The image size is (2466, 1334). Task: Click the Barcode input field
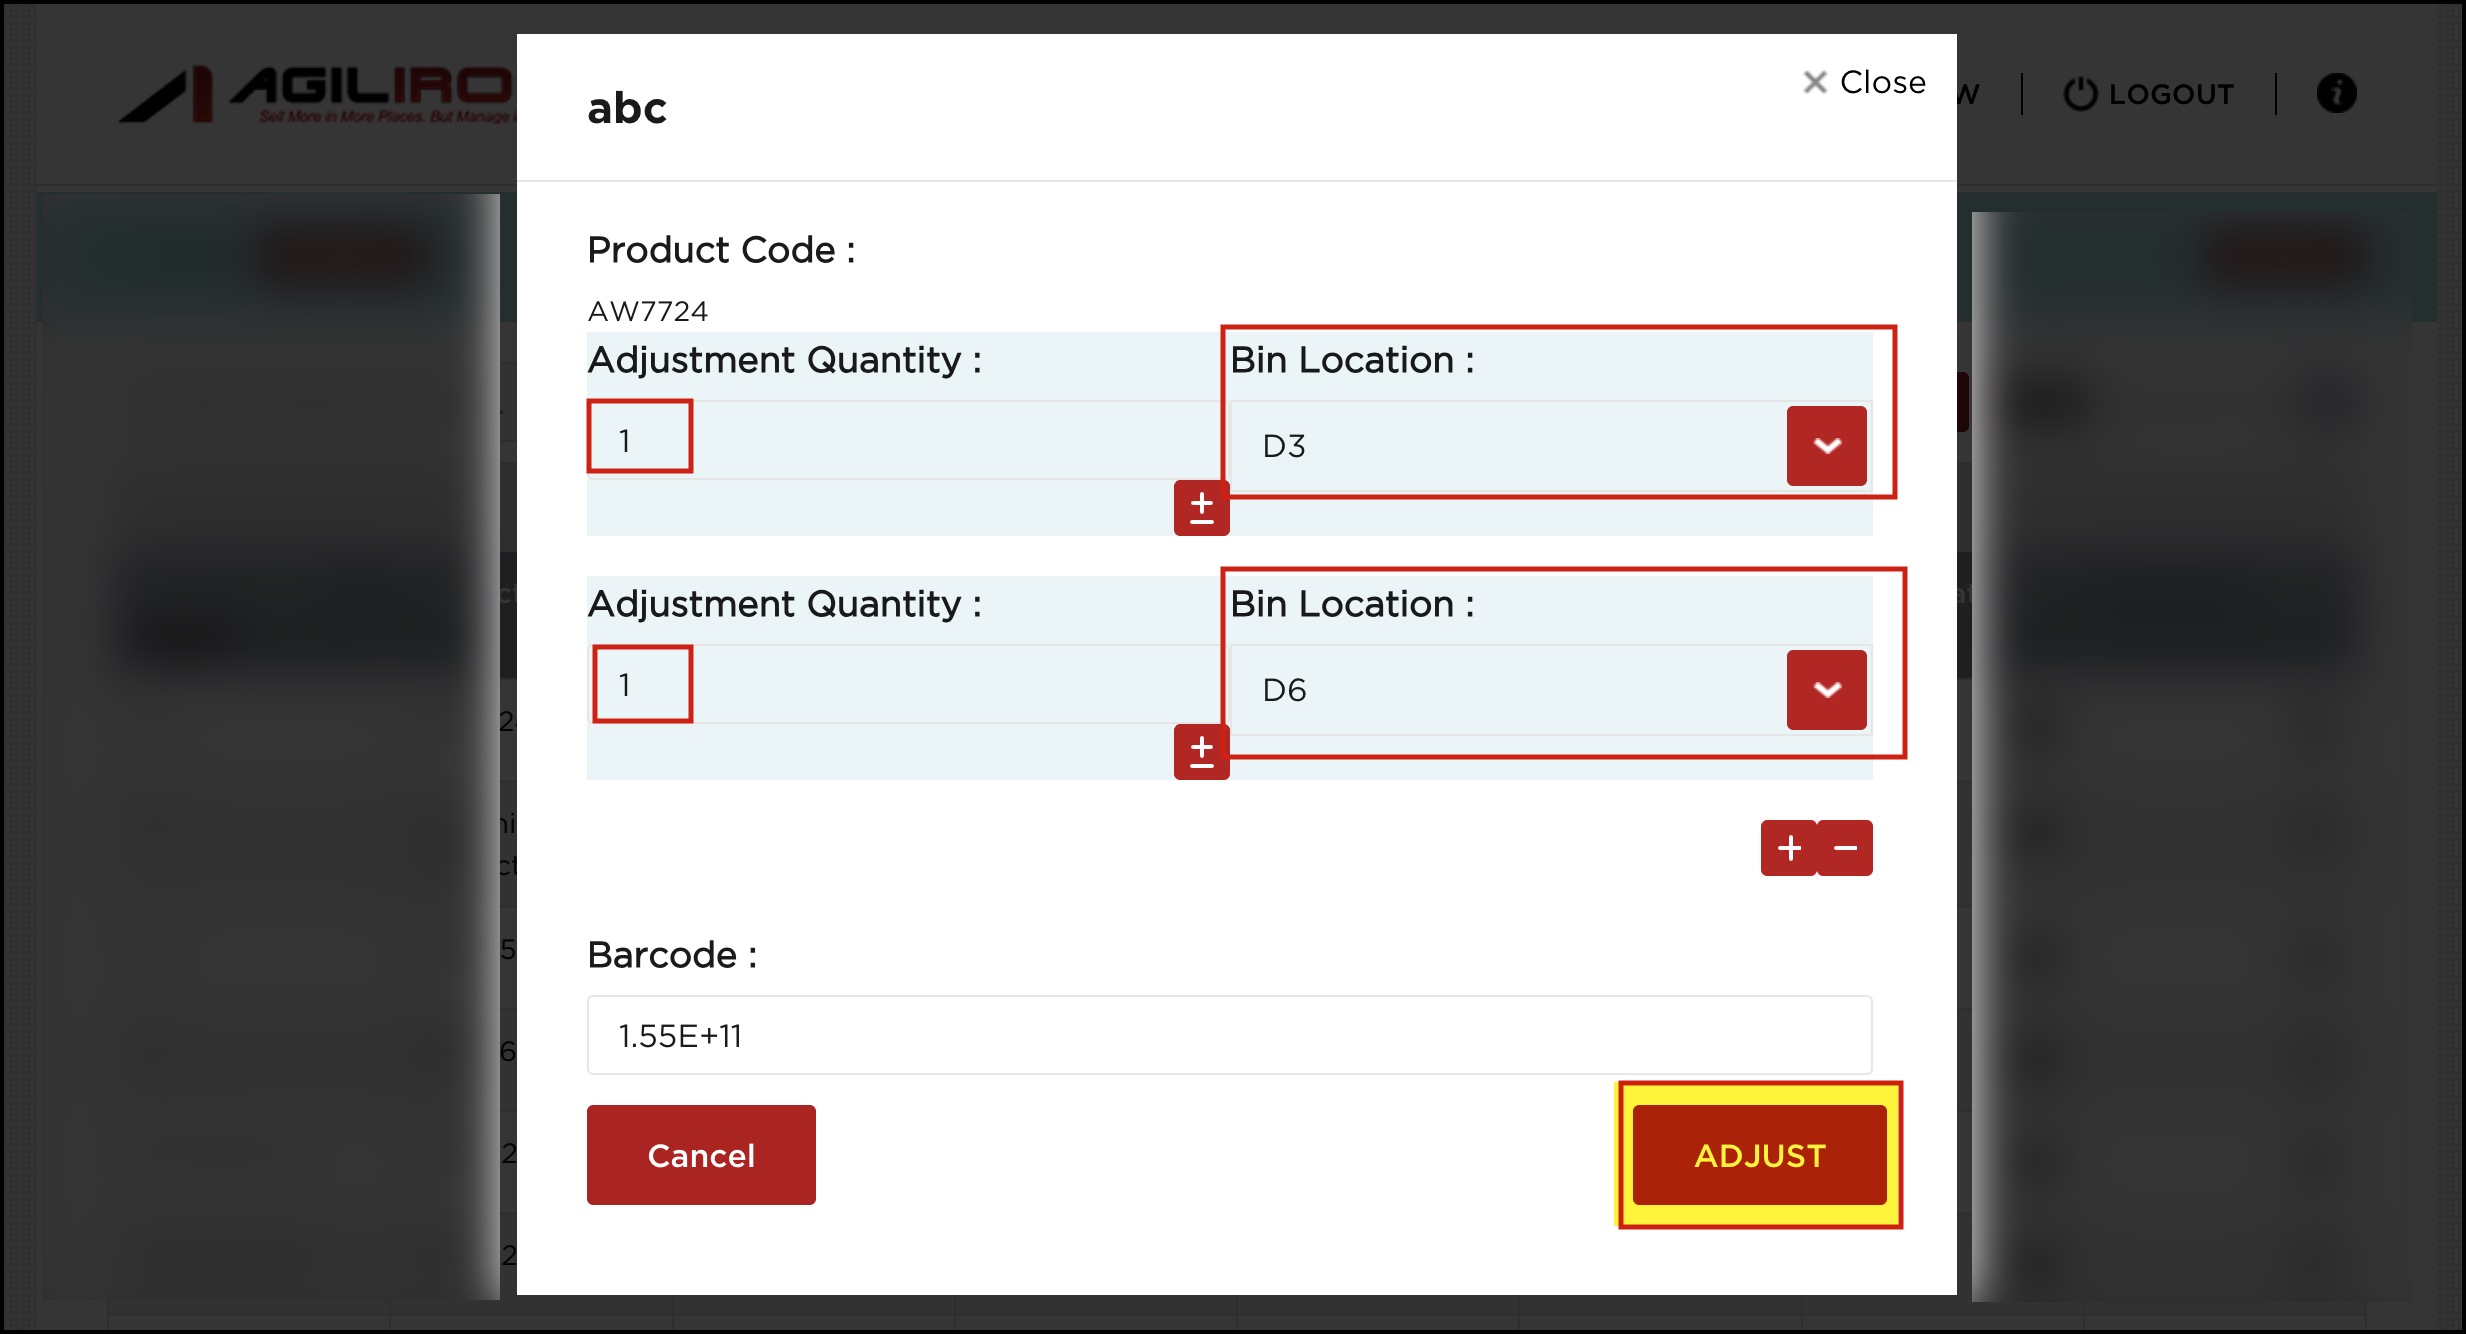coord(1228,1035)
